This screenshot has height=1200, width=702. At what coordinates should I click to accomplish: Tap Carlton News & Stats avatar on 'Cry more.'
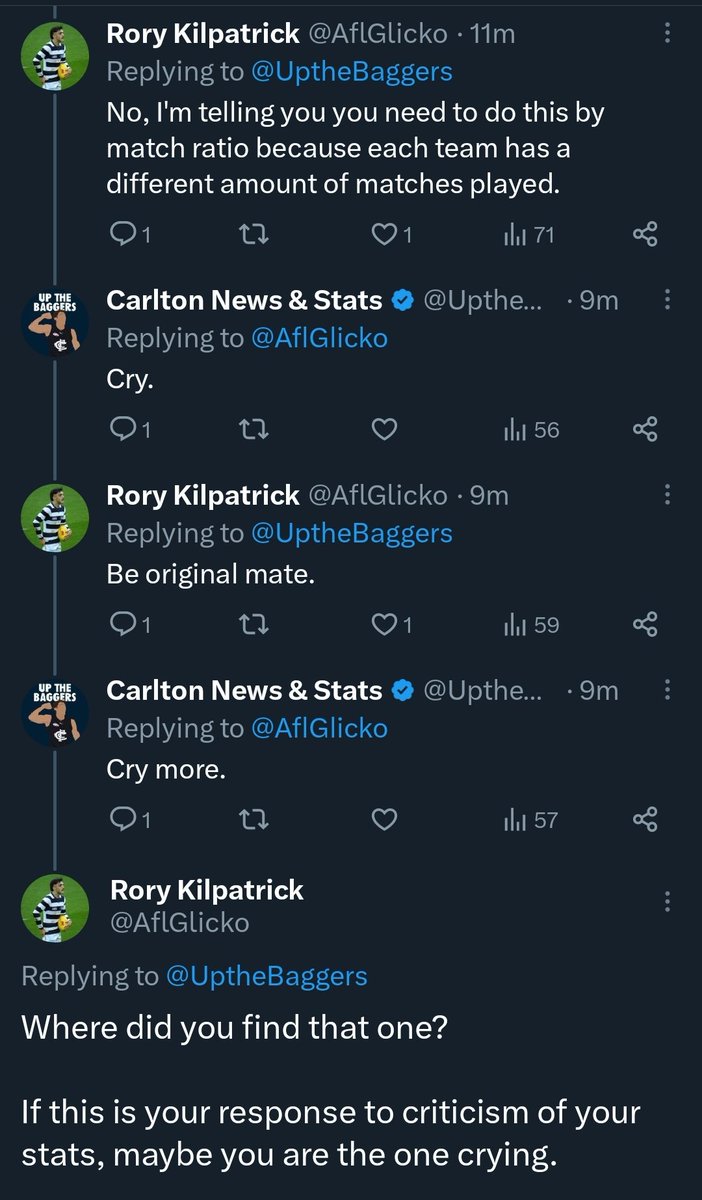tap(56, 714)
